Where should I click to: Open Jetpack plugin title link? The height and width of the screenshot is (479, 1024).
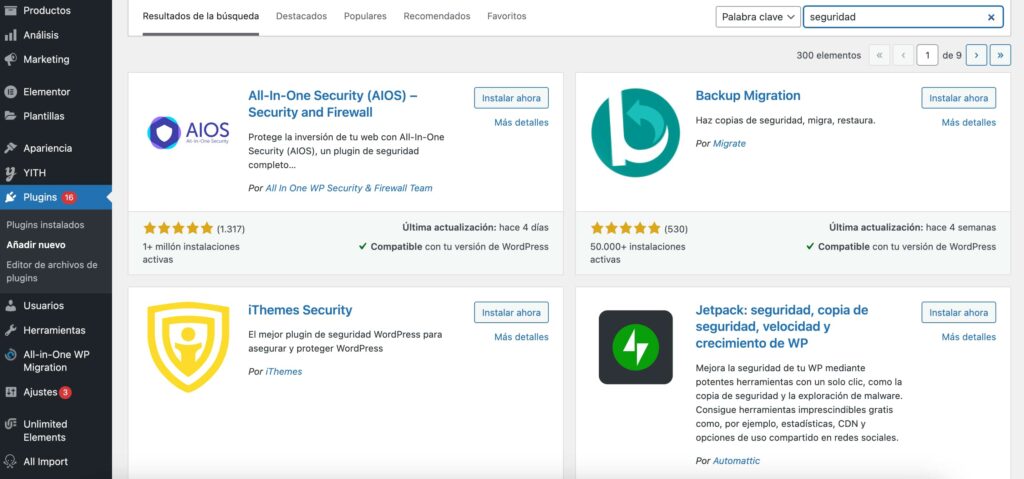[x=782, y=326]
